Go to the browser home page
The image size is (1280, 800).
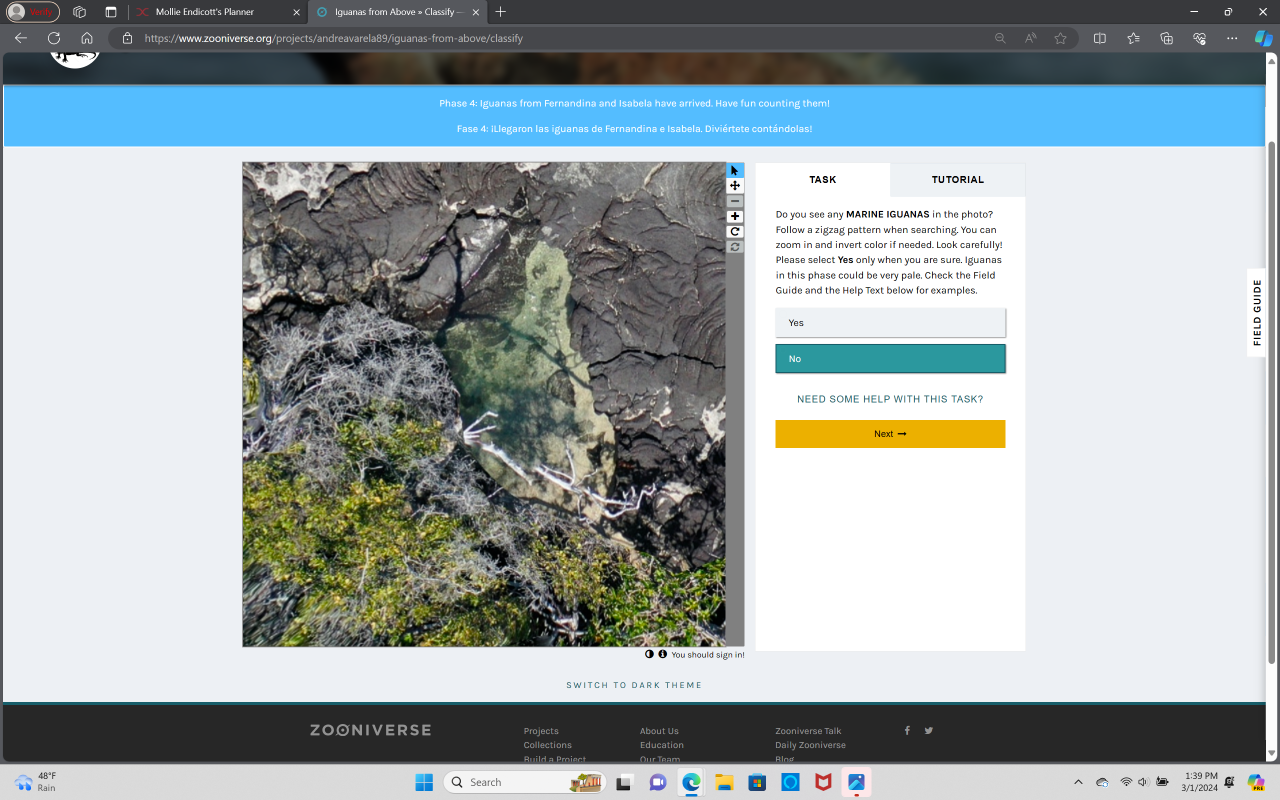click(x=87, y=38)
